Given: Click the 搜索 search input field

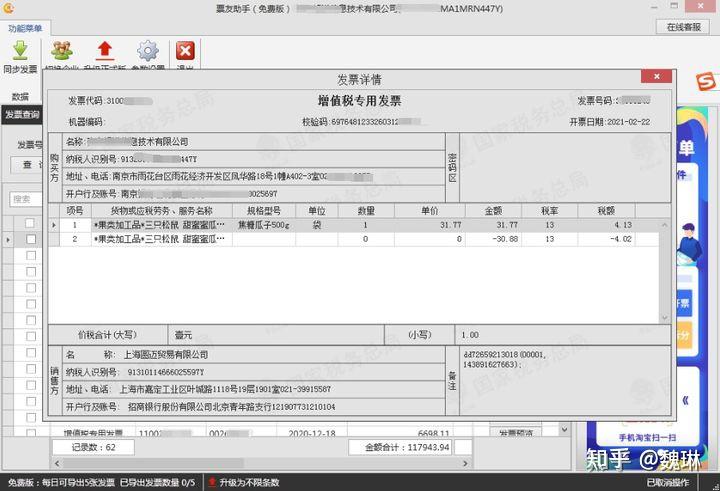Looking at the screenshot, I should [26, 199].
